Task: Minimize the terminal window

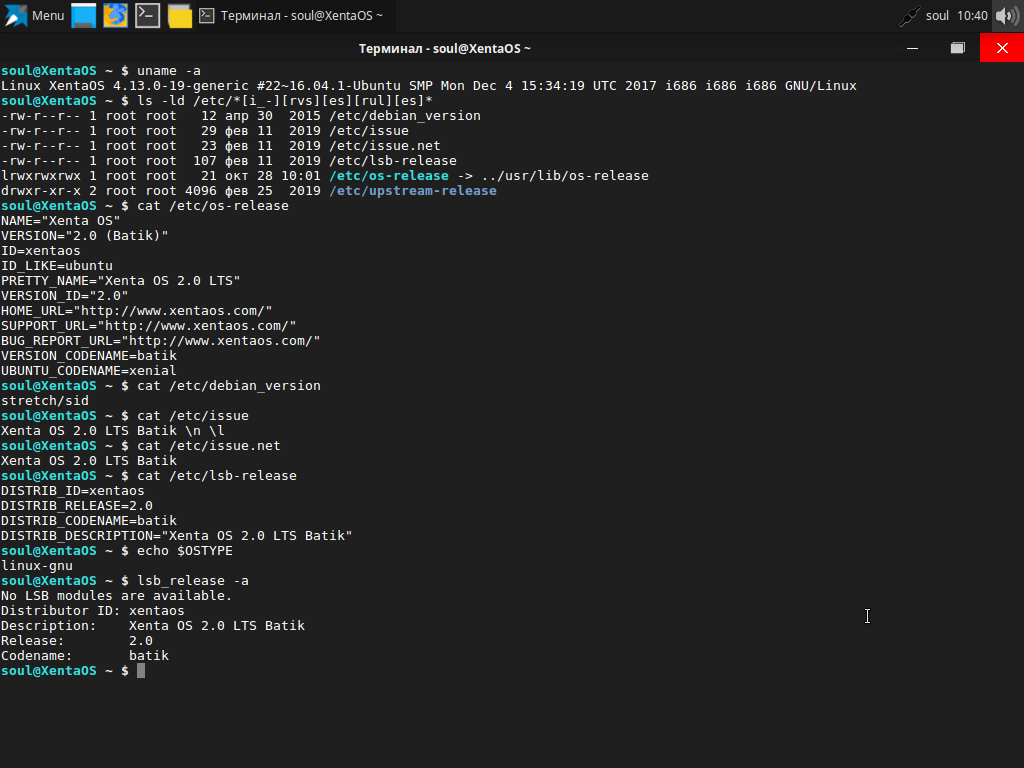Action: click(912, 48)
